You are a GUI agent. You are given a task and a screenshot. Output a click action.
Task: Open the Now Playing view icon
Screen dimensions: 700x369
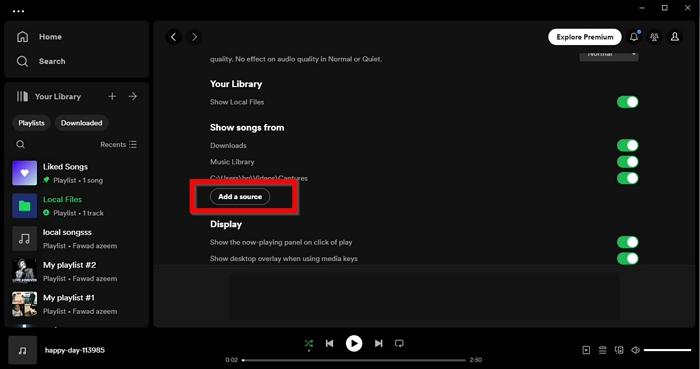586,350
